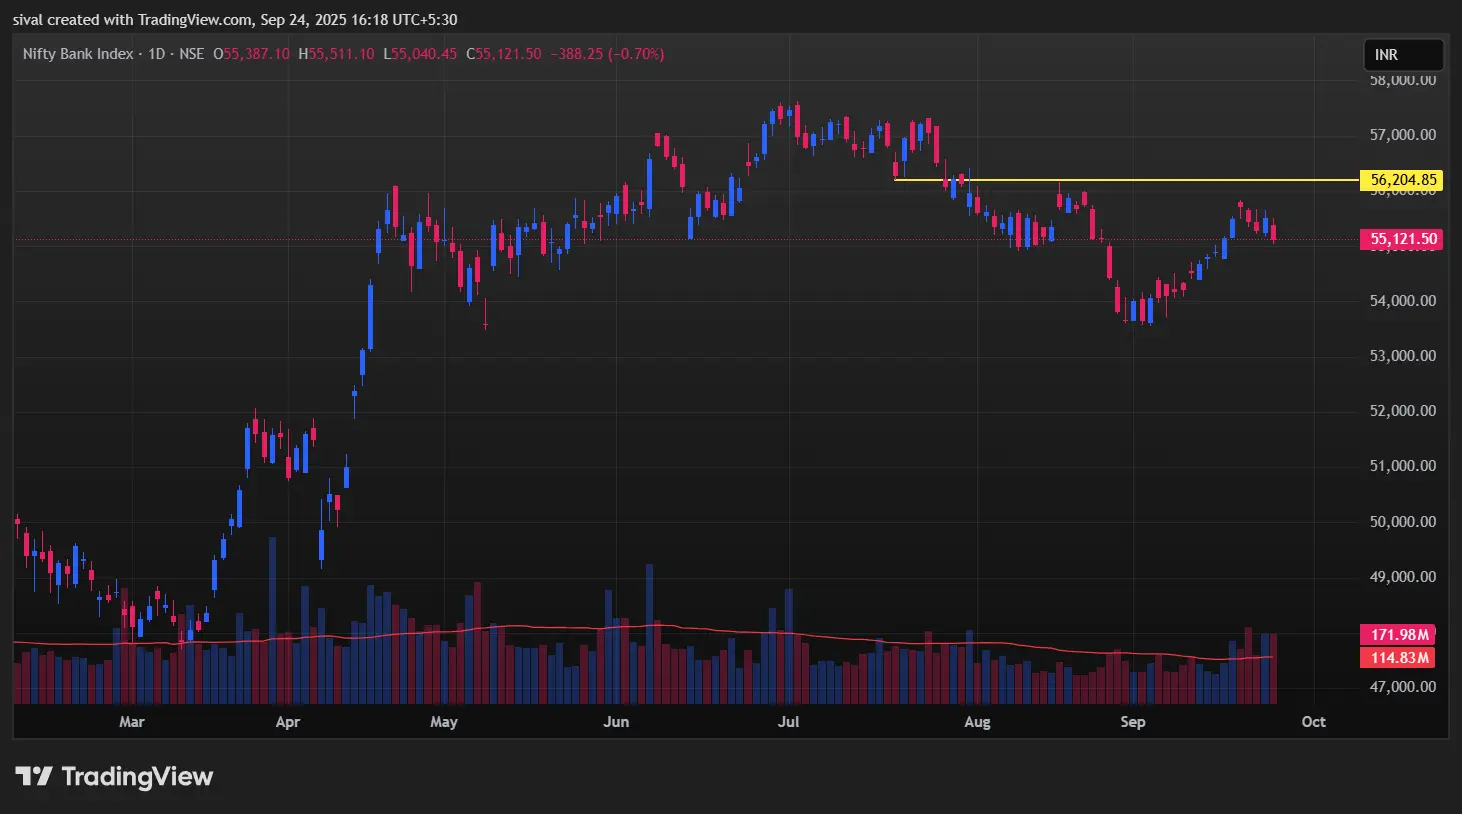Click the sival created with TradingView.com caption
This screenshot has height=814, width=1462.
[x=235, y=20]
